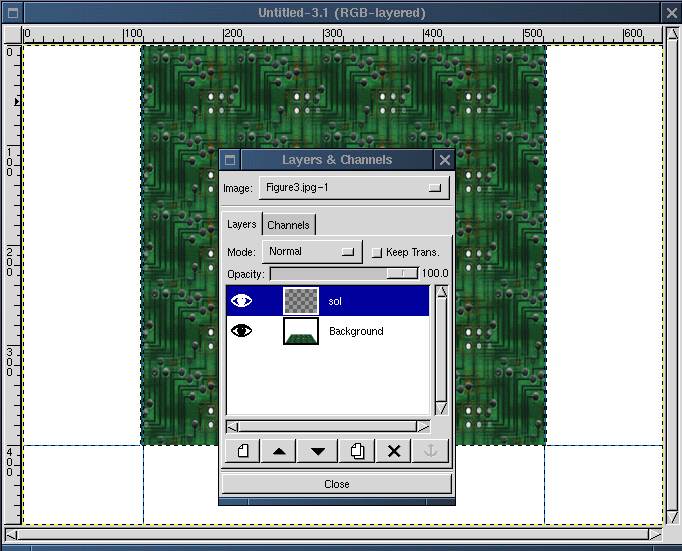This screenshot has width=682, height=551.
Task: Open the Layers & Channels window menu icon
Action: click(x=229, y=160)
